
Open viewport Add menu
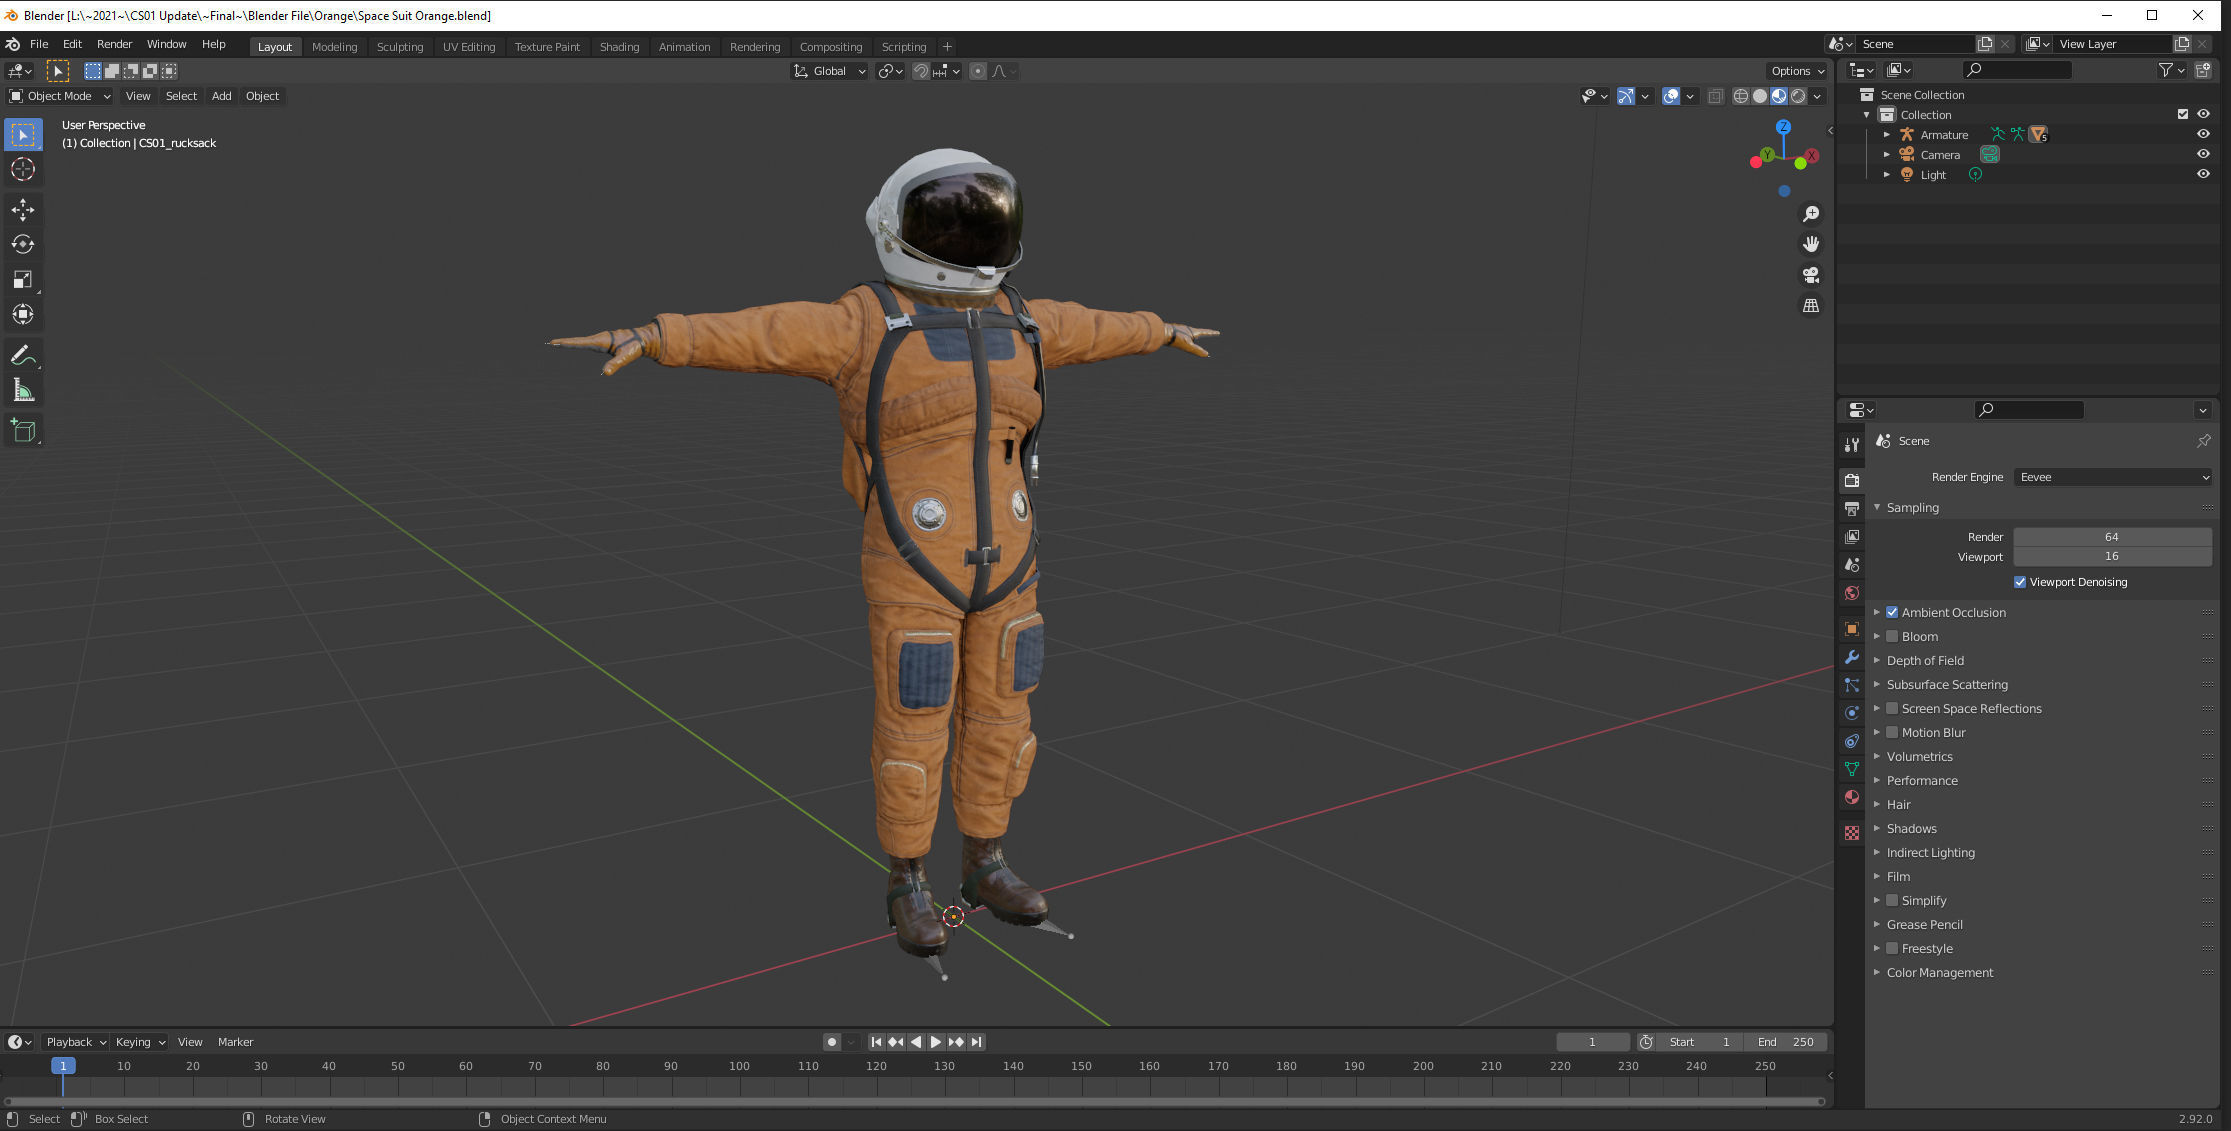pyautogui.click(x=221, y=96)
